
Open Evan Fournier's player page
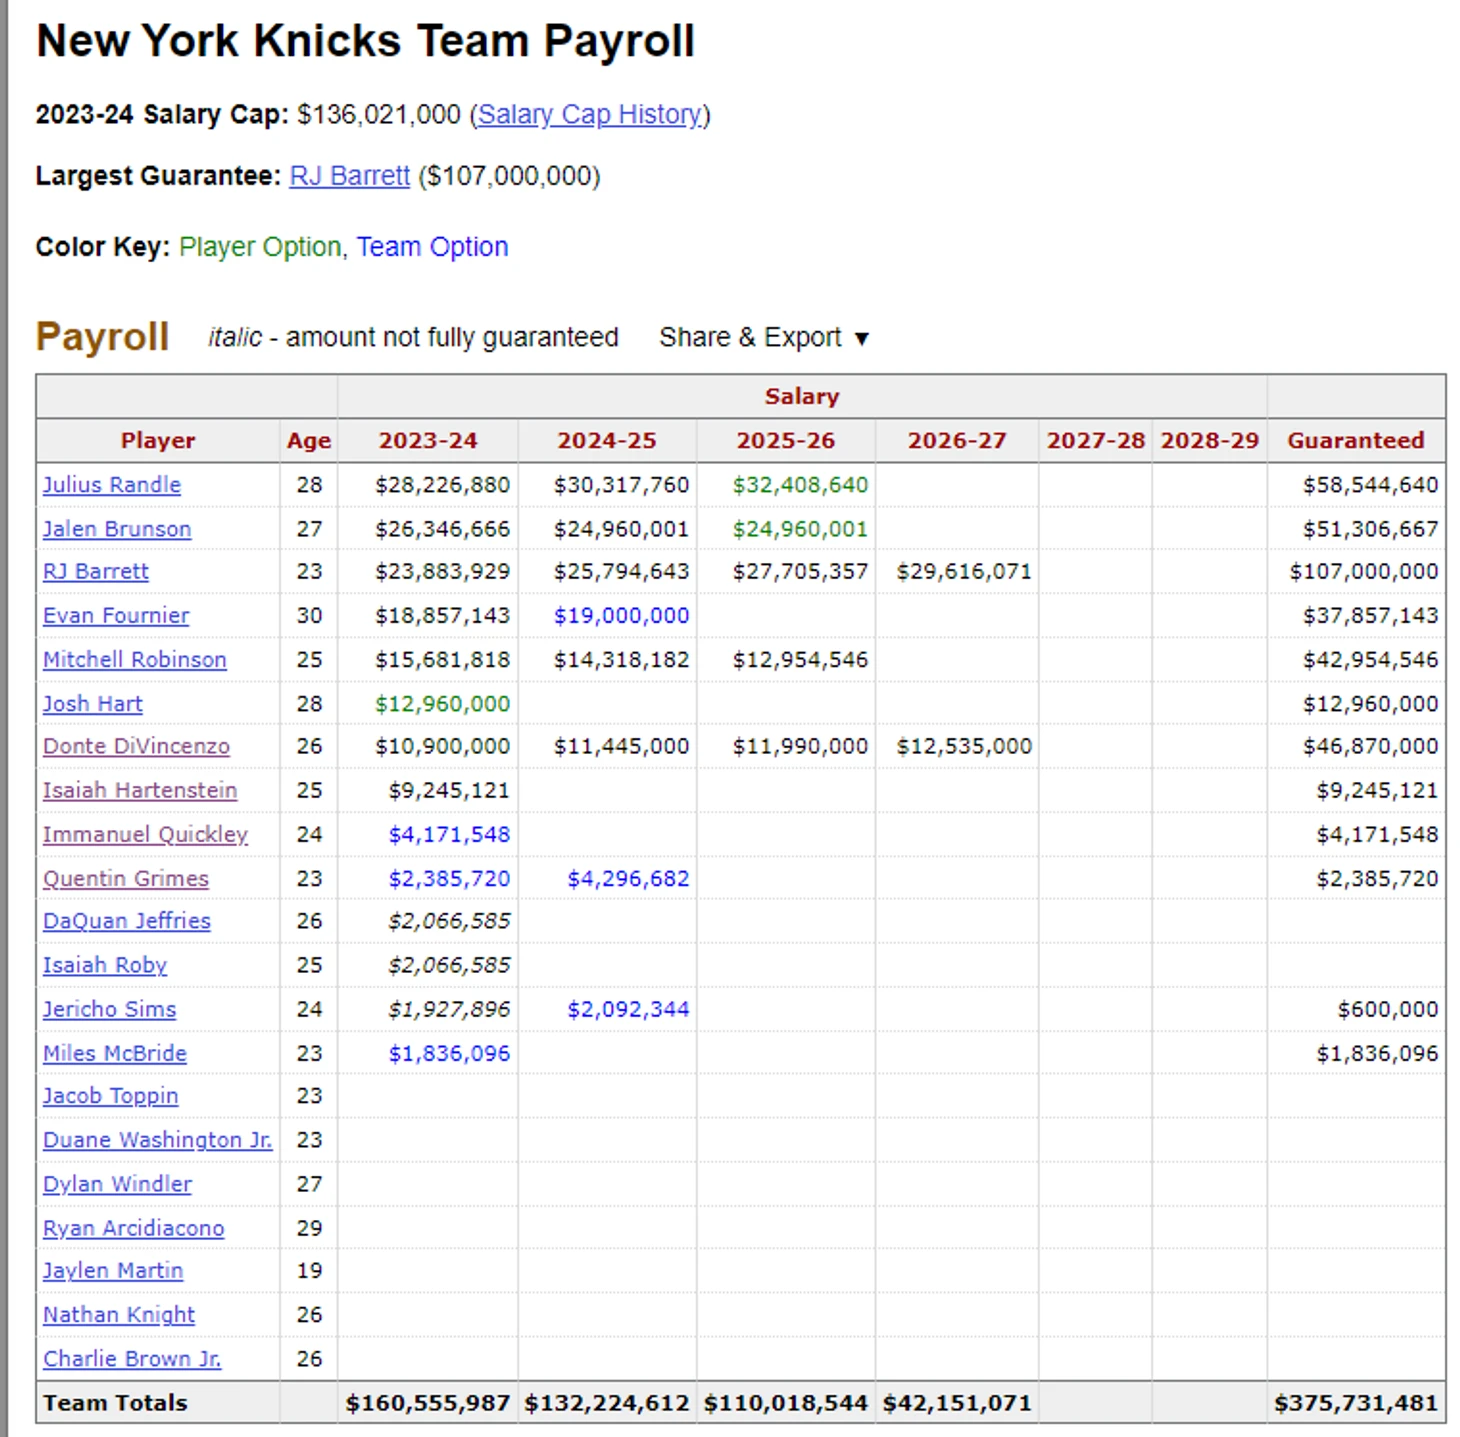tap(116, 616)
